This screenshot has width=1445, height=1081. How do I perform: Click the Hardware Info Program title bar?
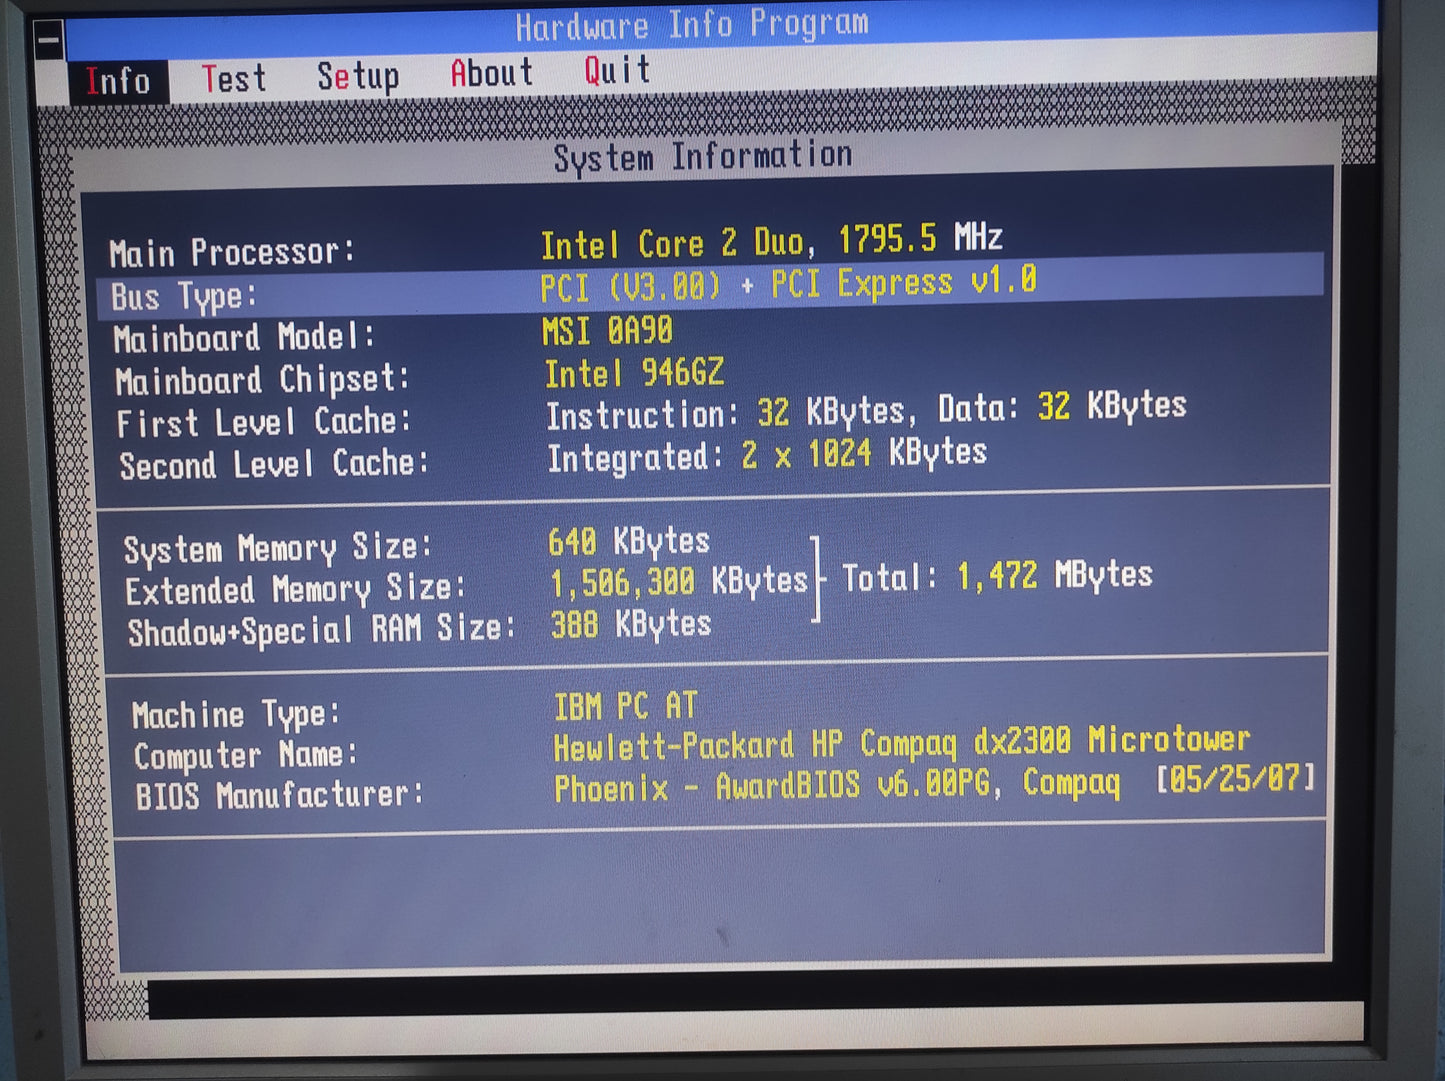click(692, 24)
